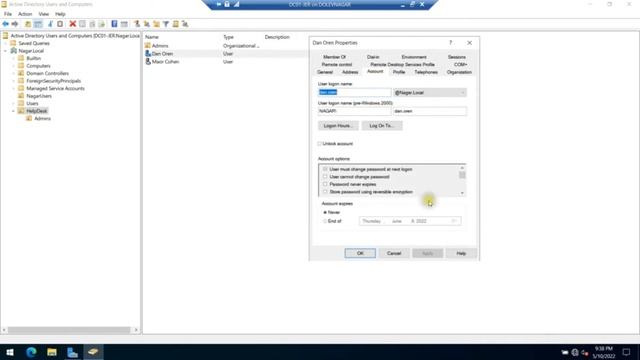Open the notification center icon in taskbar

coord(627,352)
